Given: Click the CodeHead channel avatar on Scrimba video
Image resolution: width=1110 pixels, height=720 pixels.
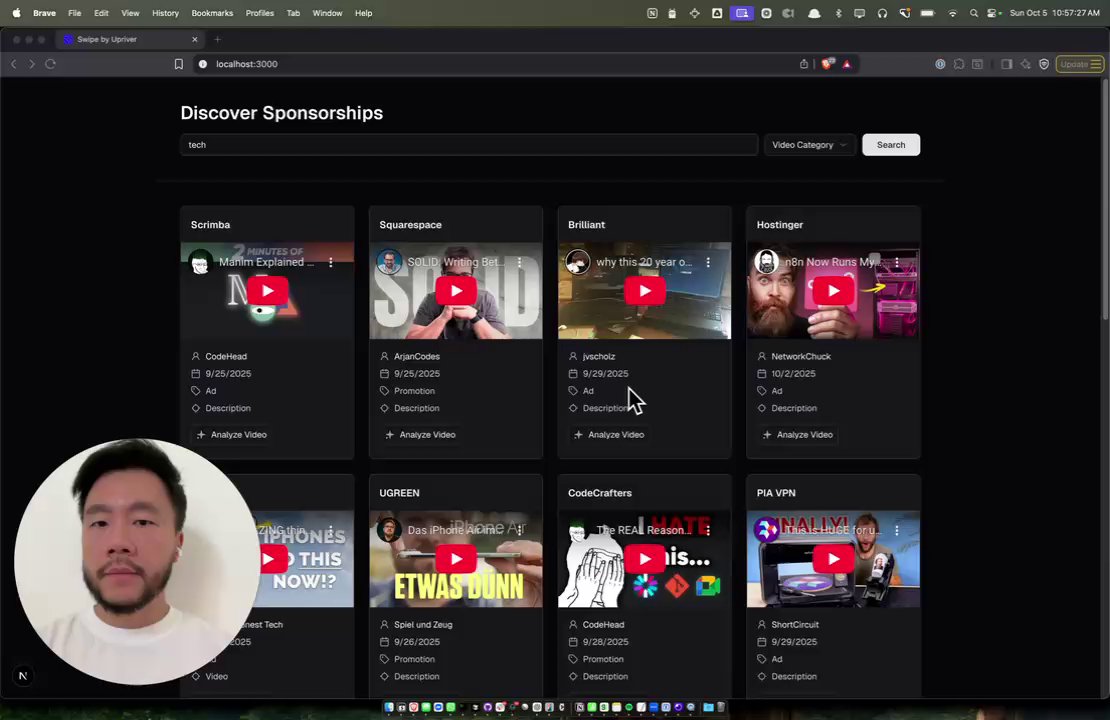Looking at the screenshot, I should (x=201, y=262).
